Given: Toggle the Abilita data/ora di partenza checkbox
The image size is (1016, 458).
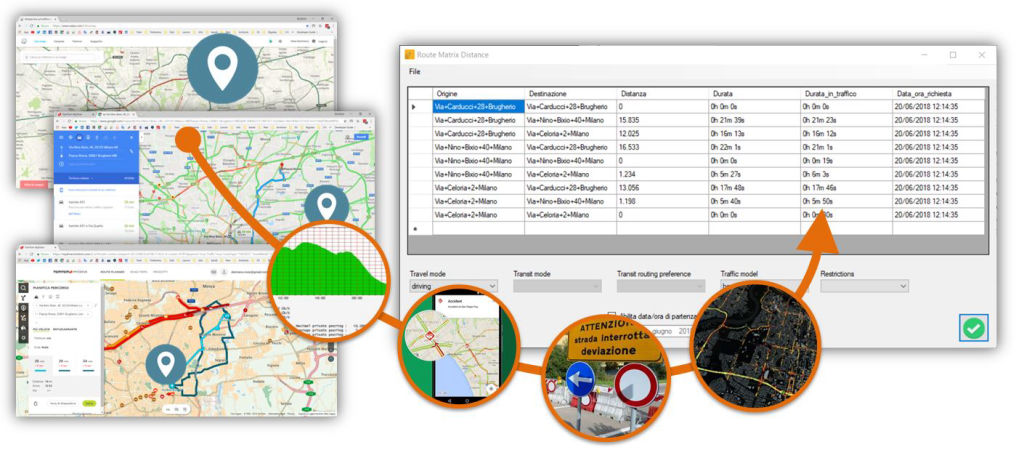Looking at the screenshot, I should point(612,316).
